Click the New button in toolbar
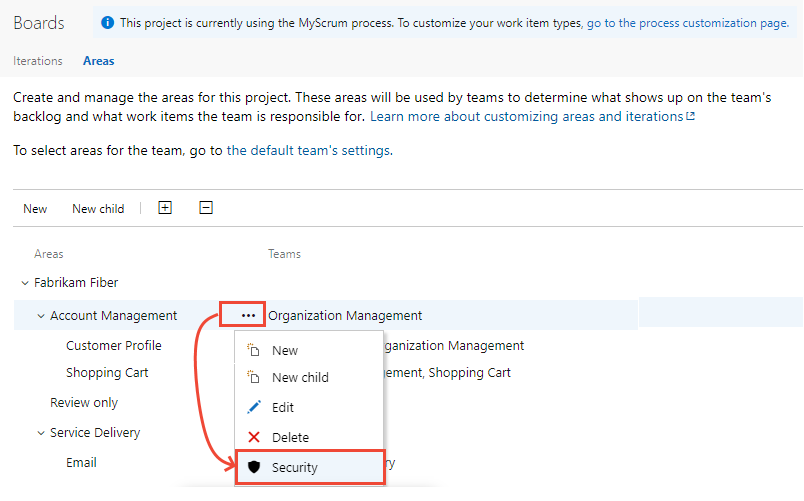Screen dimensions: 804x501 tap(35, 209)
